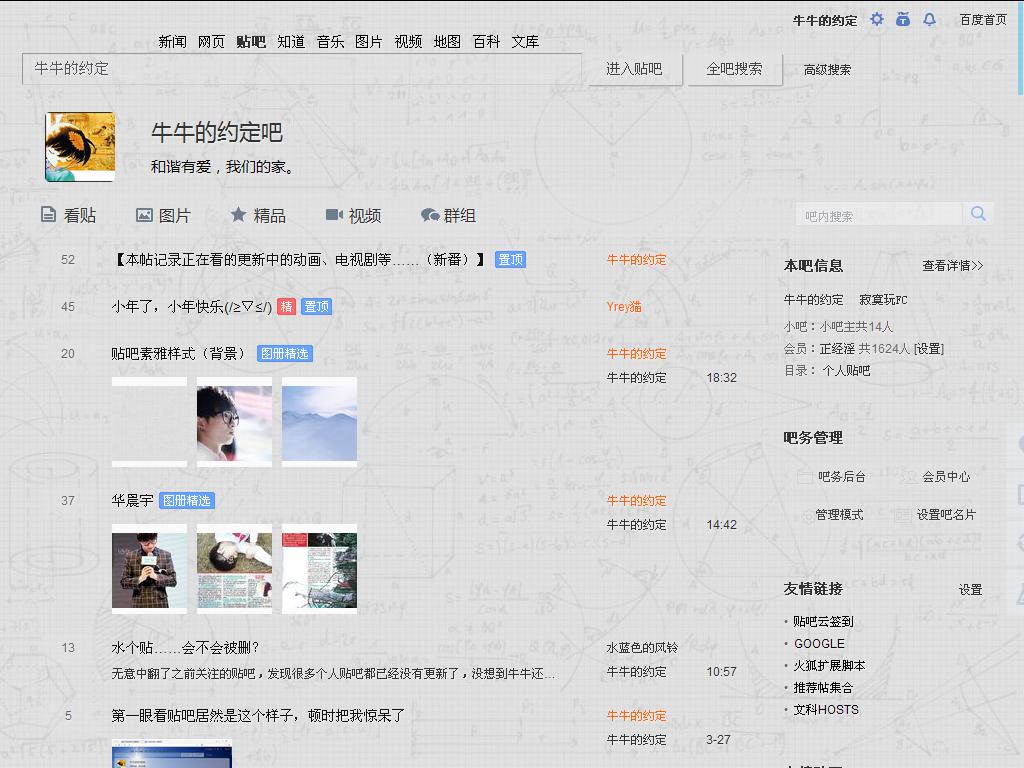Viewport: 1024px width, 768px height.
Task: Open notifications via the bell icon
Action: pyautogui.click(x=928, y=19)
